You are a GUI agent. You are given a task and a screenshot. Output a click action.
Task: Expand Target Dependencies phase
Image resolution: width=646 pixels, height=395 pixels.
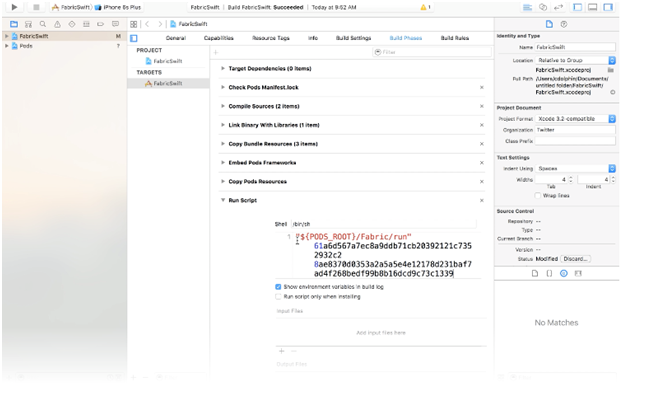point(223,68)
